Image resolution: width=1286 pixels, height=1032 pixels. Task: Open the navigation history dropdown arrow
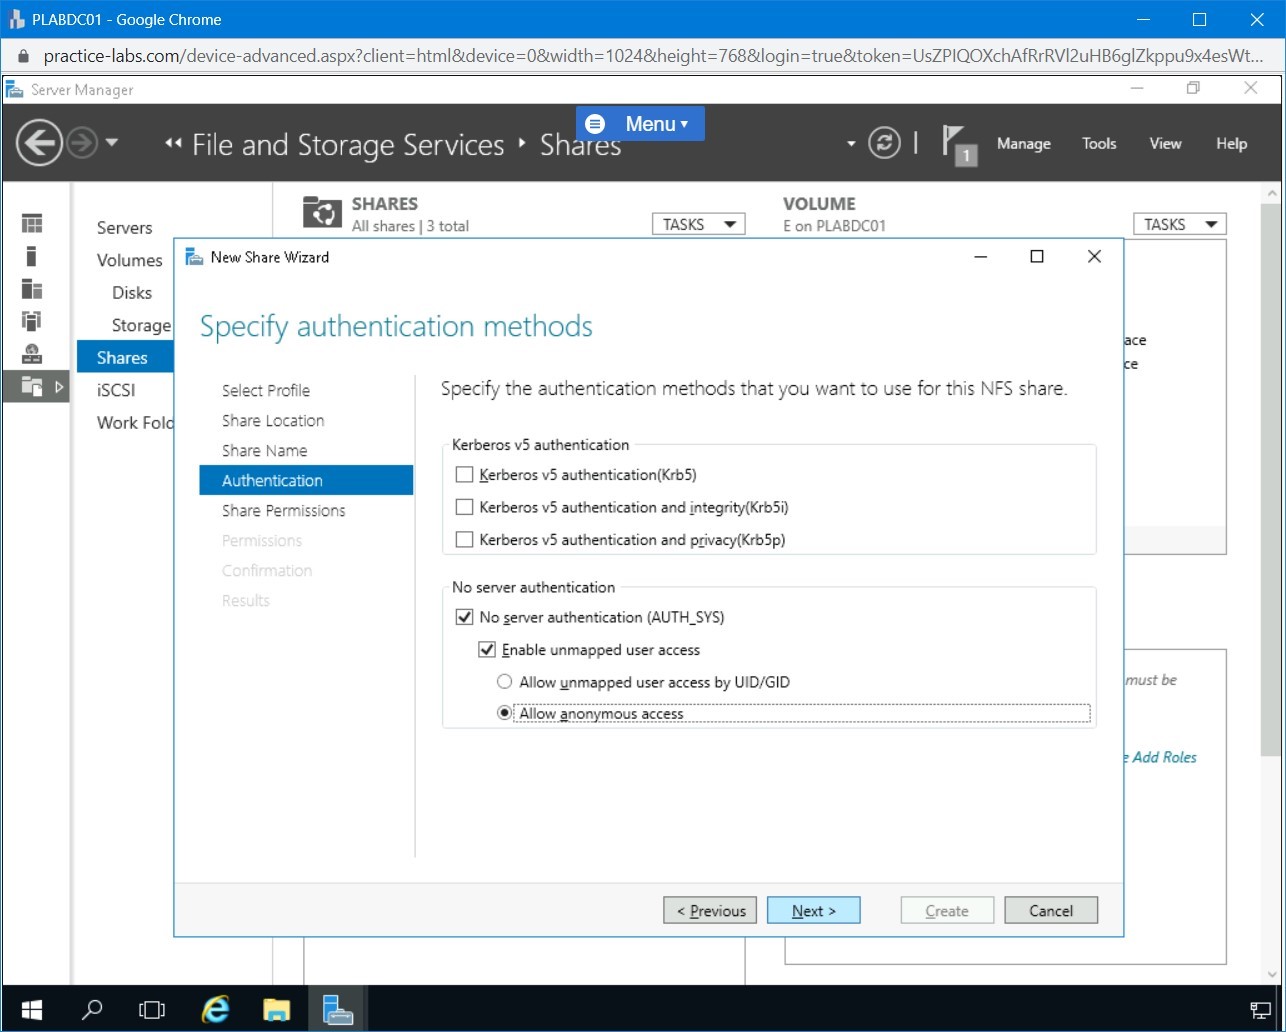(111, 143)
